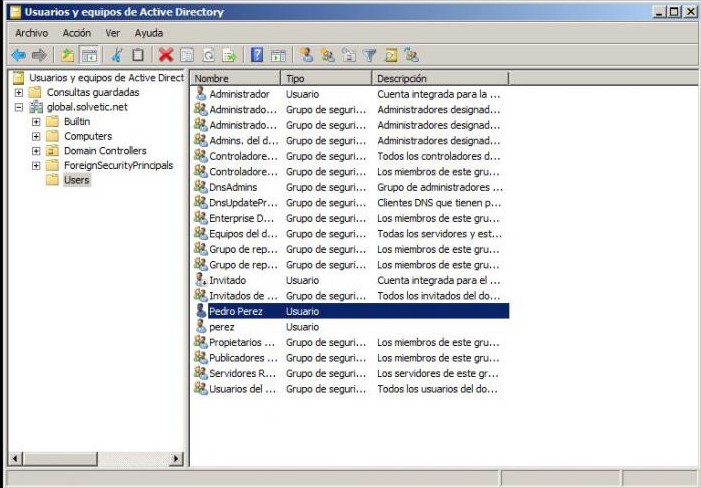Click the Add to group icon at toolbar end
This screenshot has height=488, width=701.
412,55
